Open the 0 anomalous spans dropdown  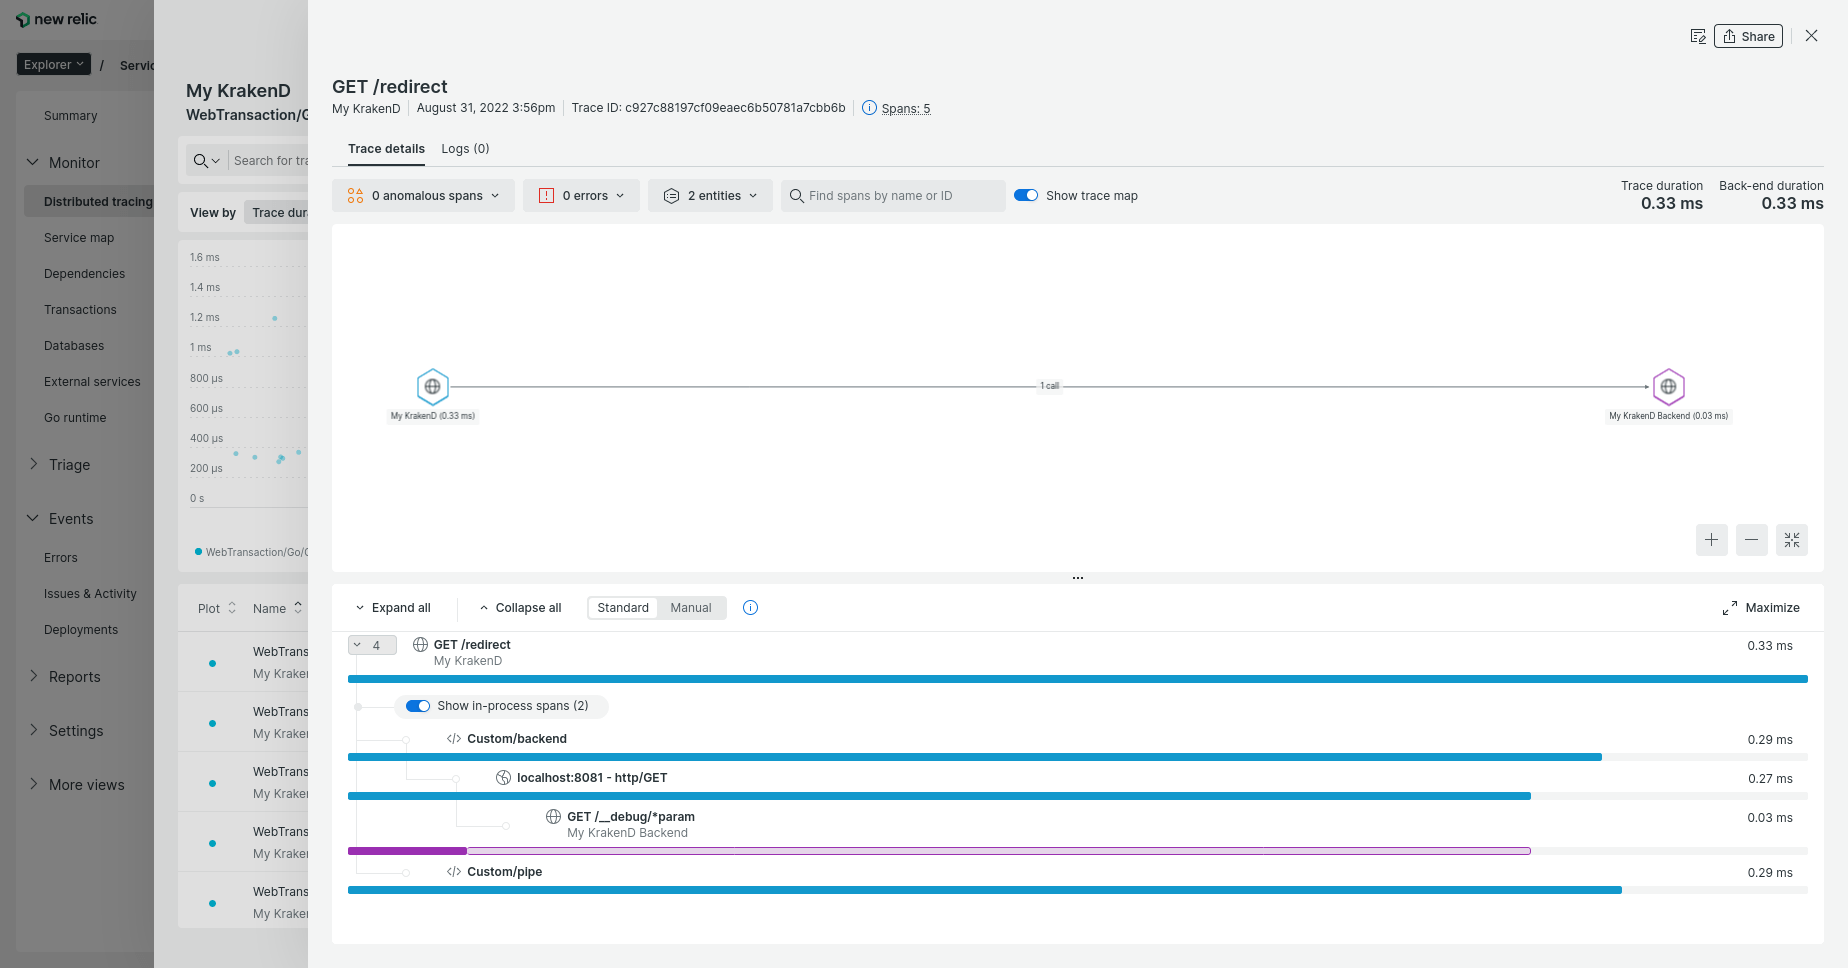tap(423, 196)
